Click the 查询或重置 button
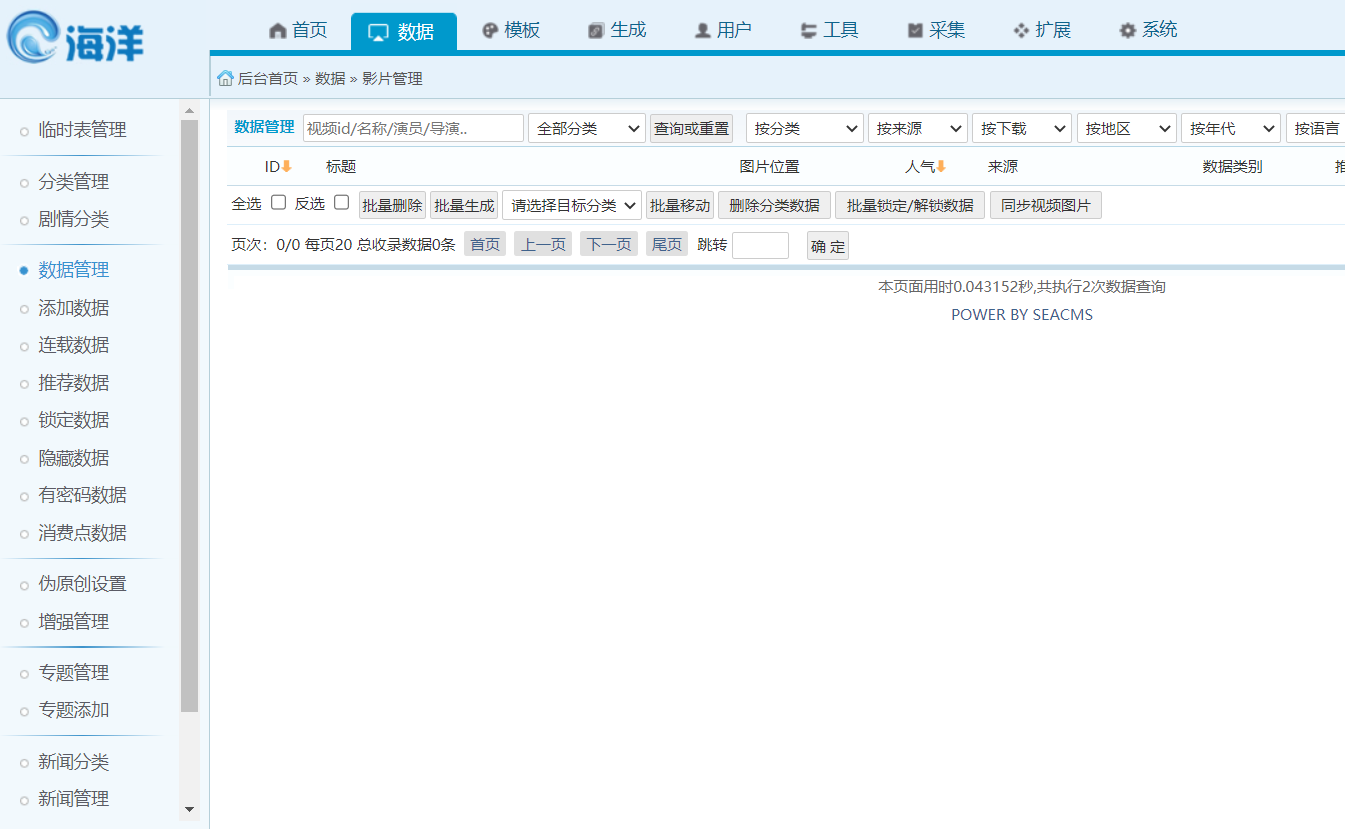Image resolution: width=1345 pixels, height=829 pixels. (x=691, y=128)
